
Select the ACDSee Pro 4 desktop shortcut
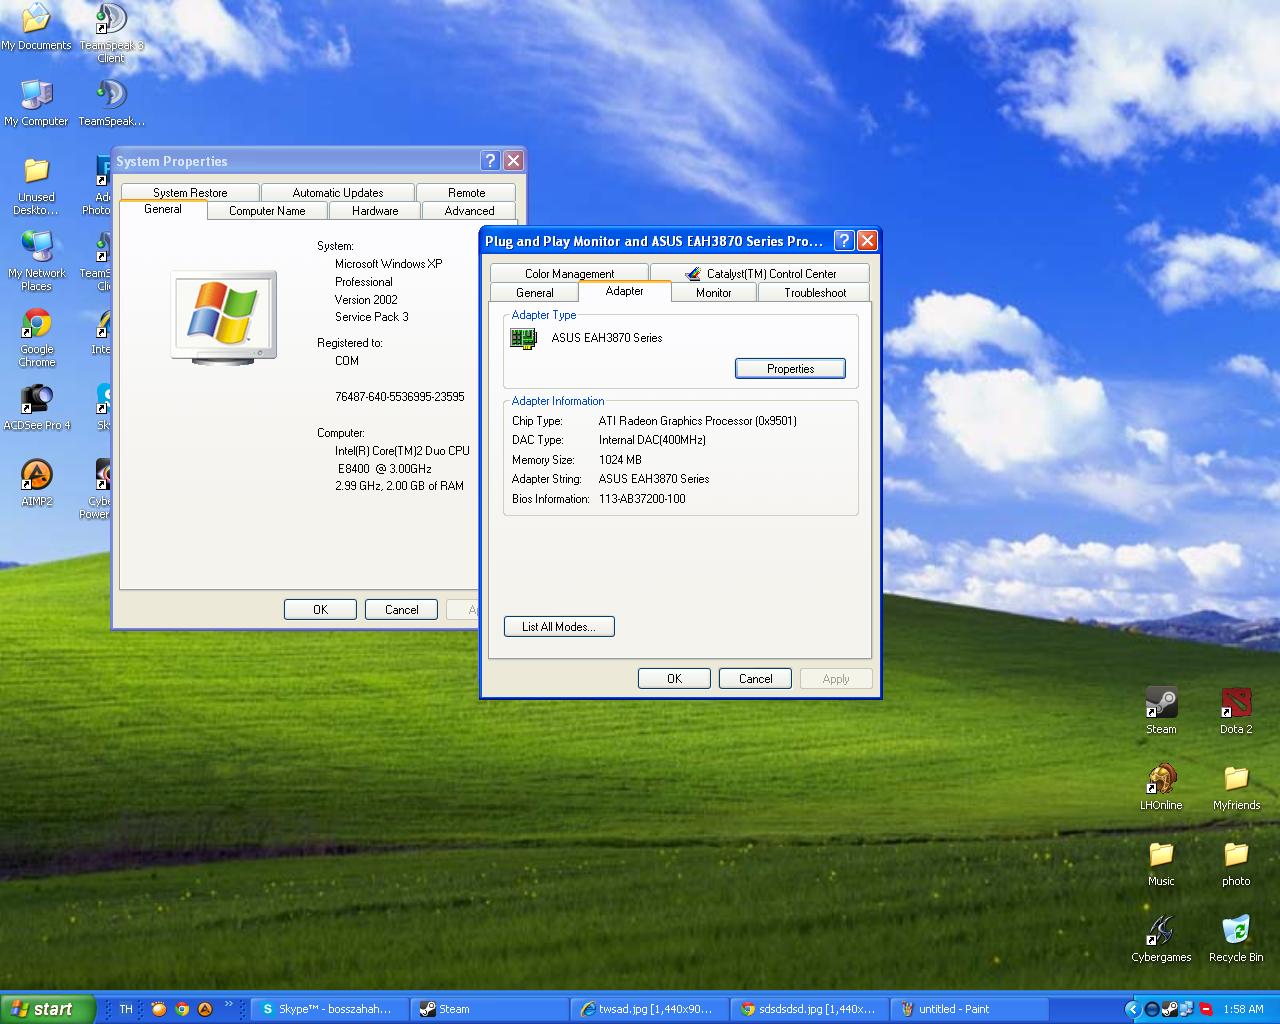(36, 407)
